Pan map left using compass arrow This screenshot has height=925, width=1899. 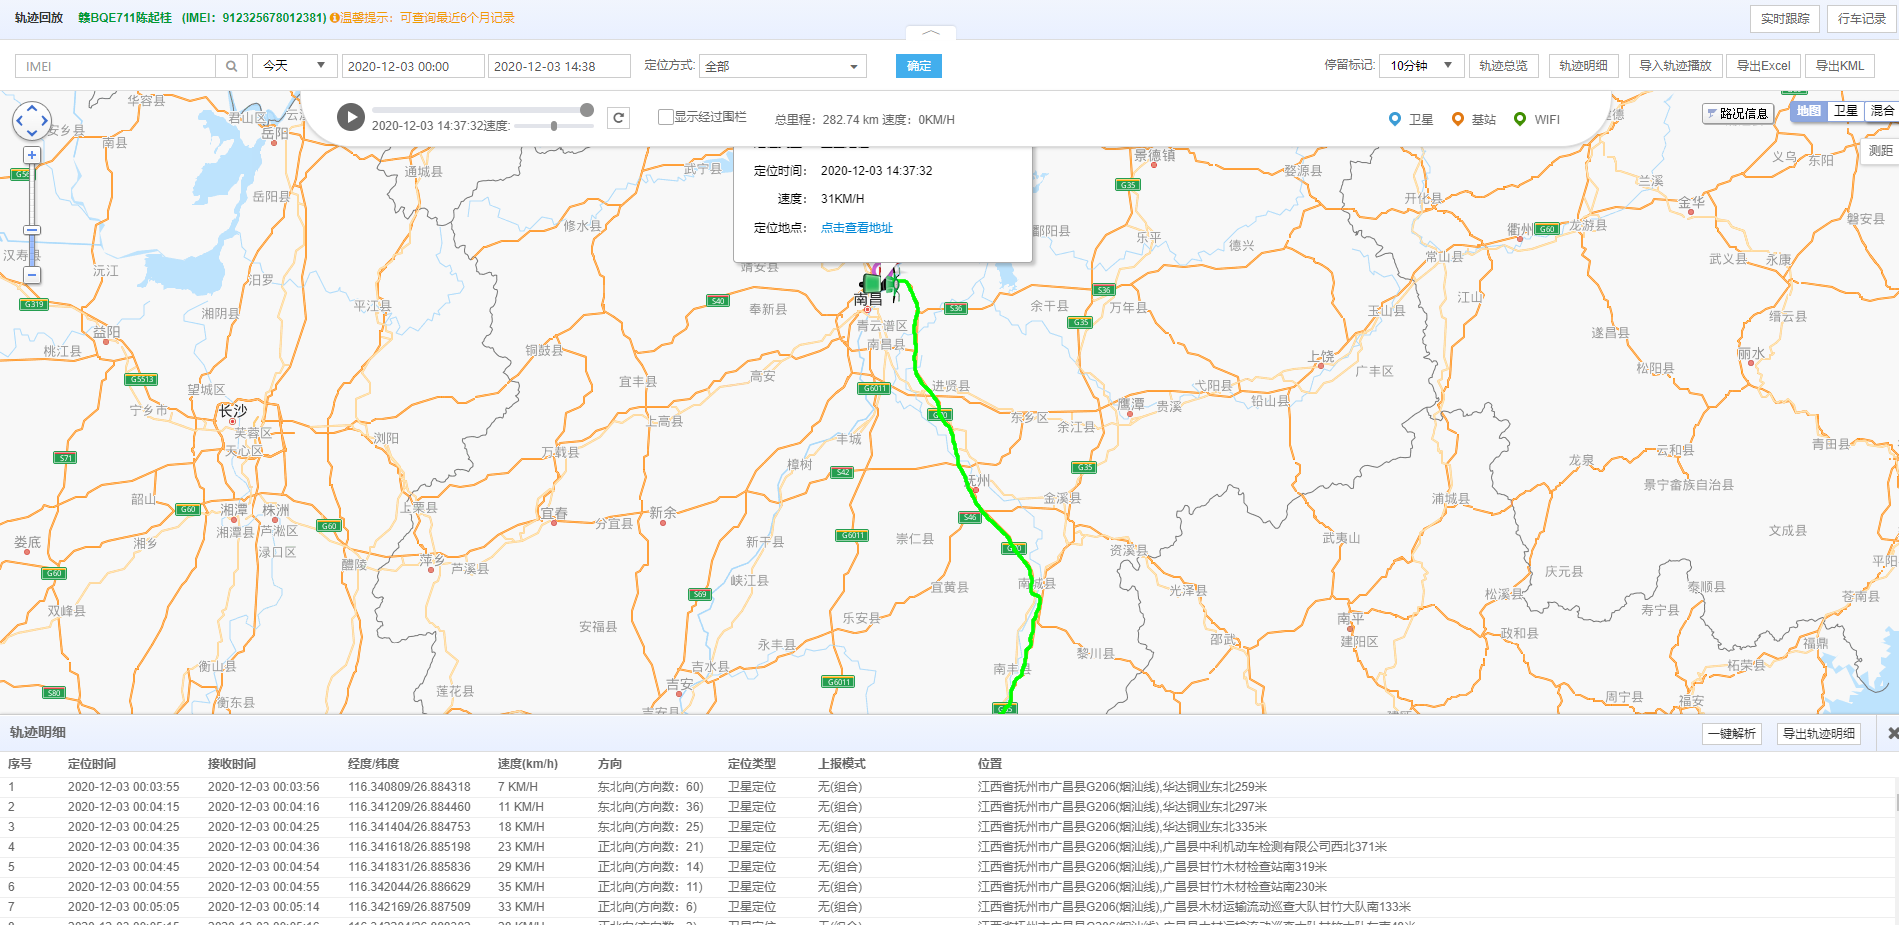click(x=19, y=120)
